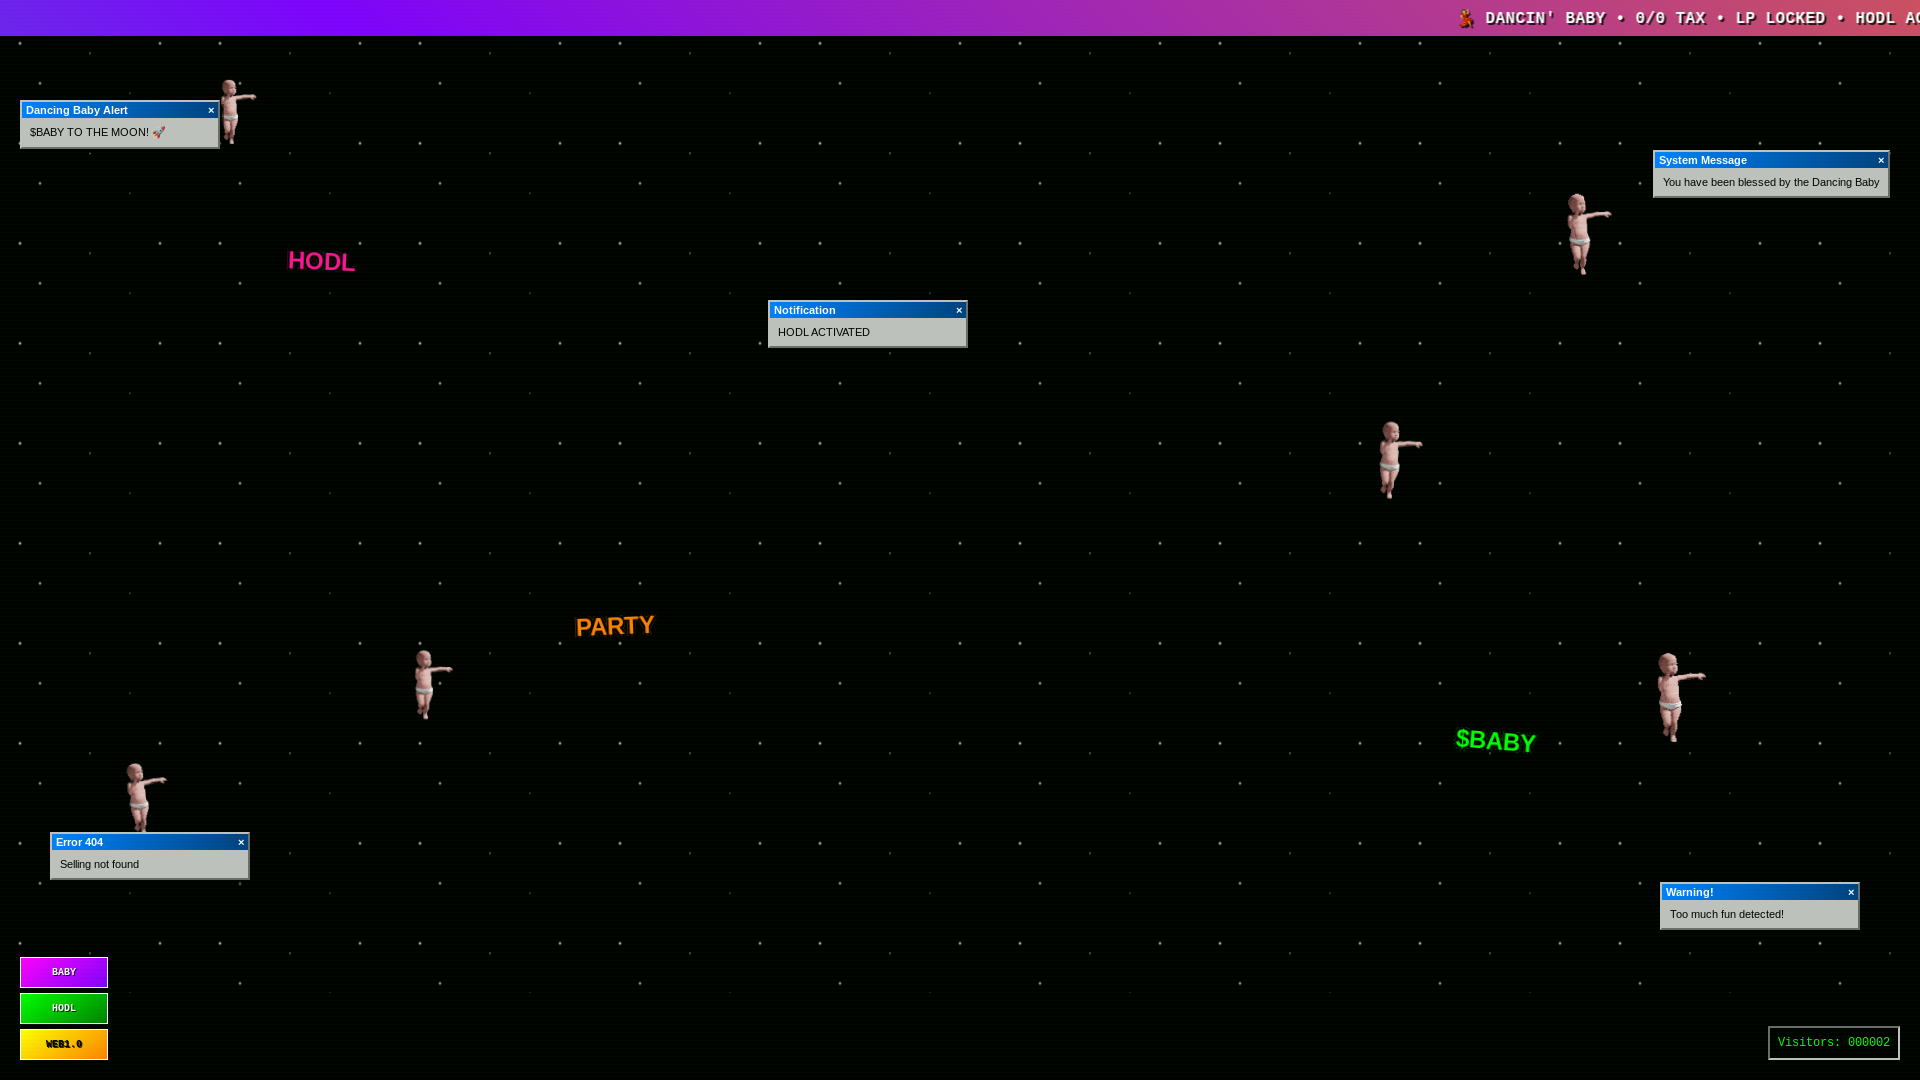
Task: Click the Dancing Baby Alert title bar
Action: tap(119, 110)
